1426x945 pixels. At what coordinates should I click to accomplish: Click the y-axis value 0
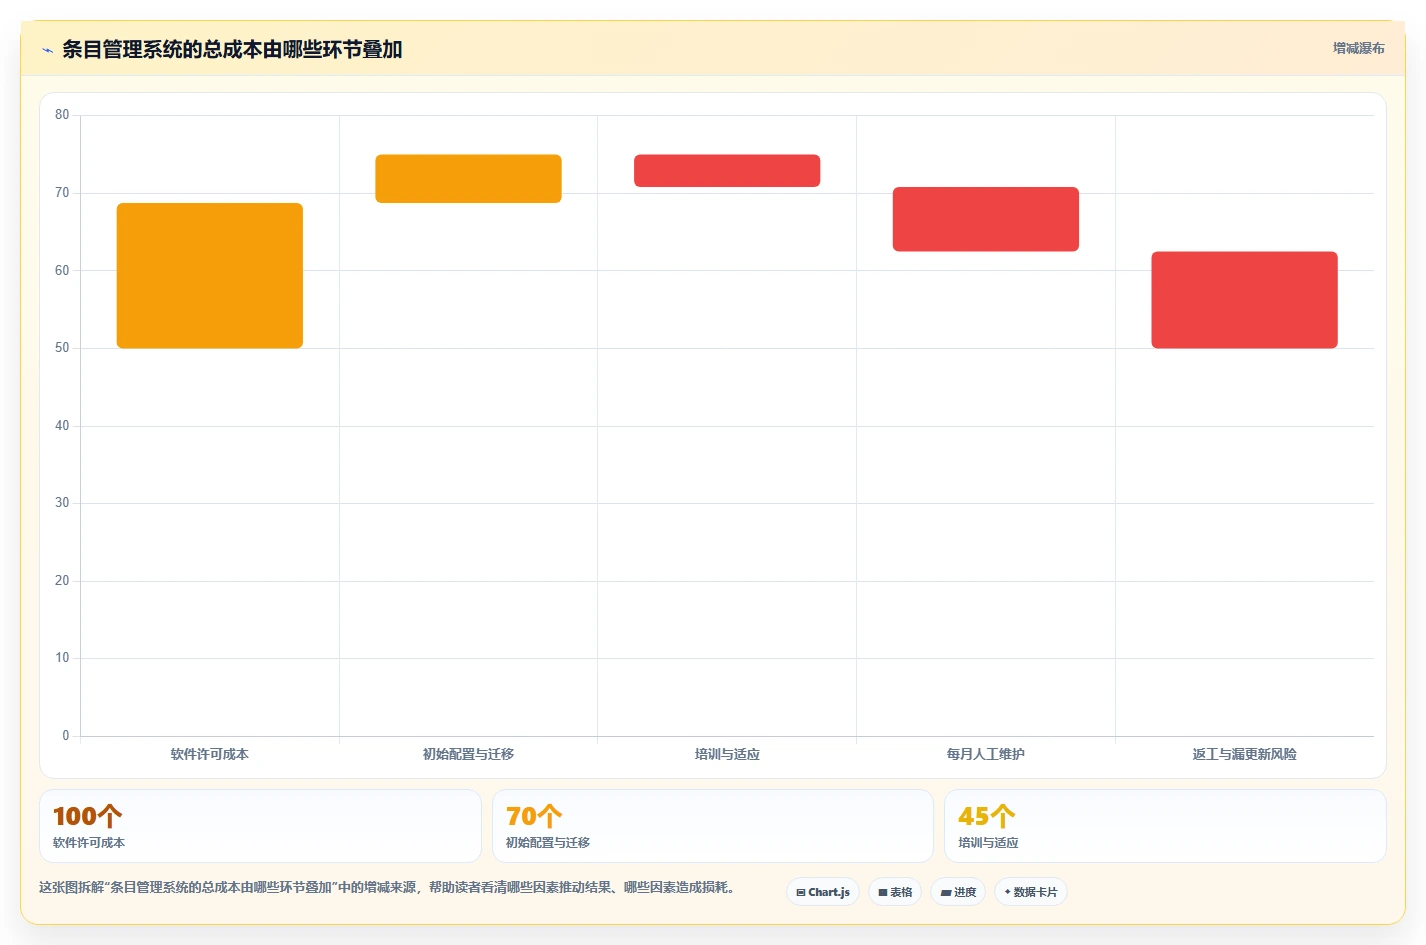pyautogui.click(x=66, y=736)
